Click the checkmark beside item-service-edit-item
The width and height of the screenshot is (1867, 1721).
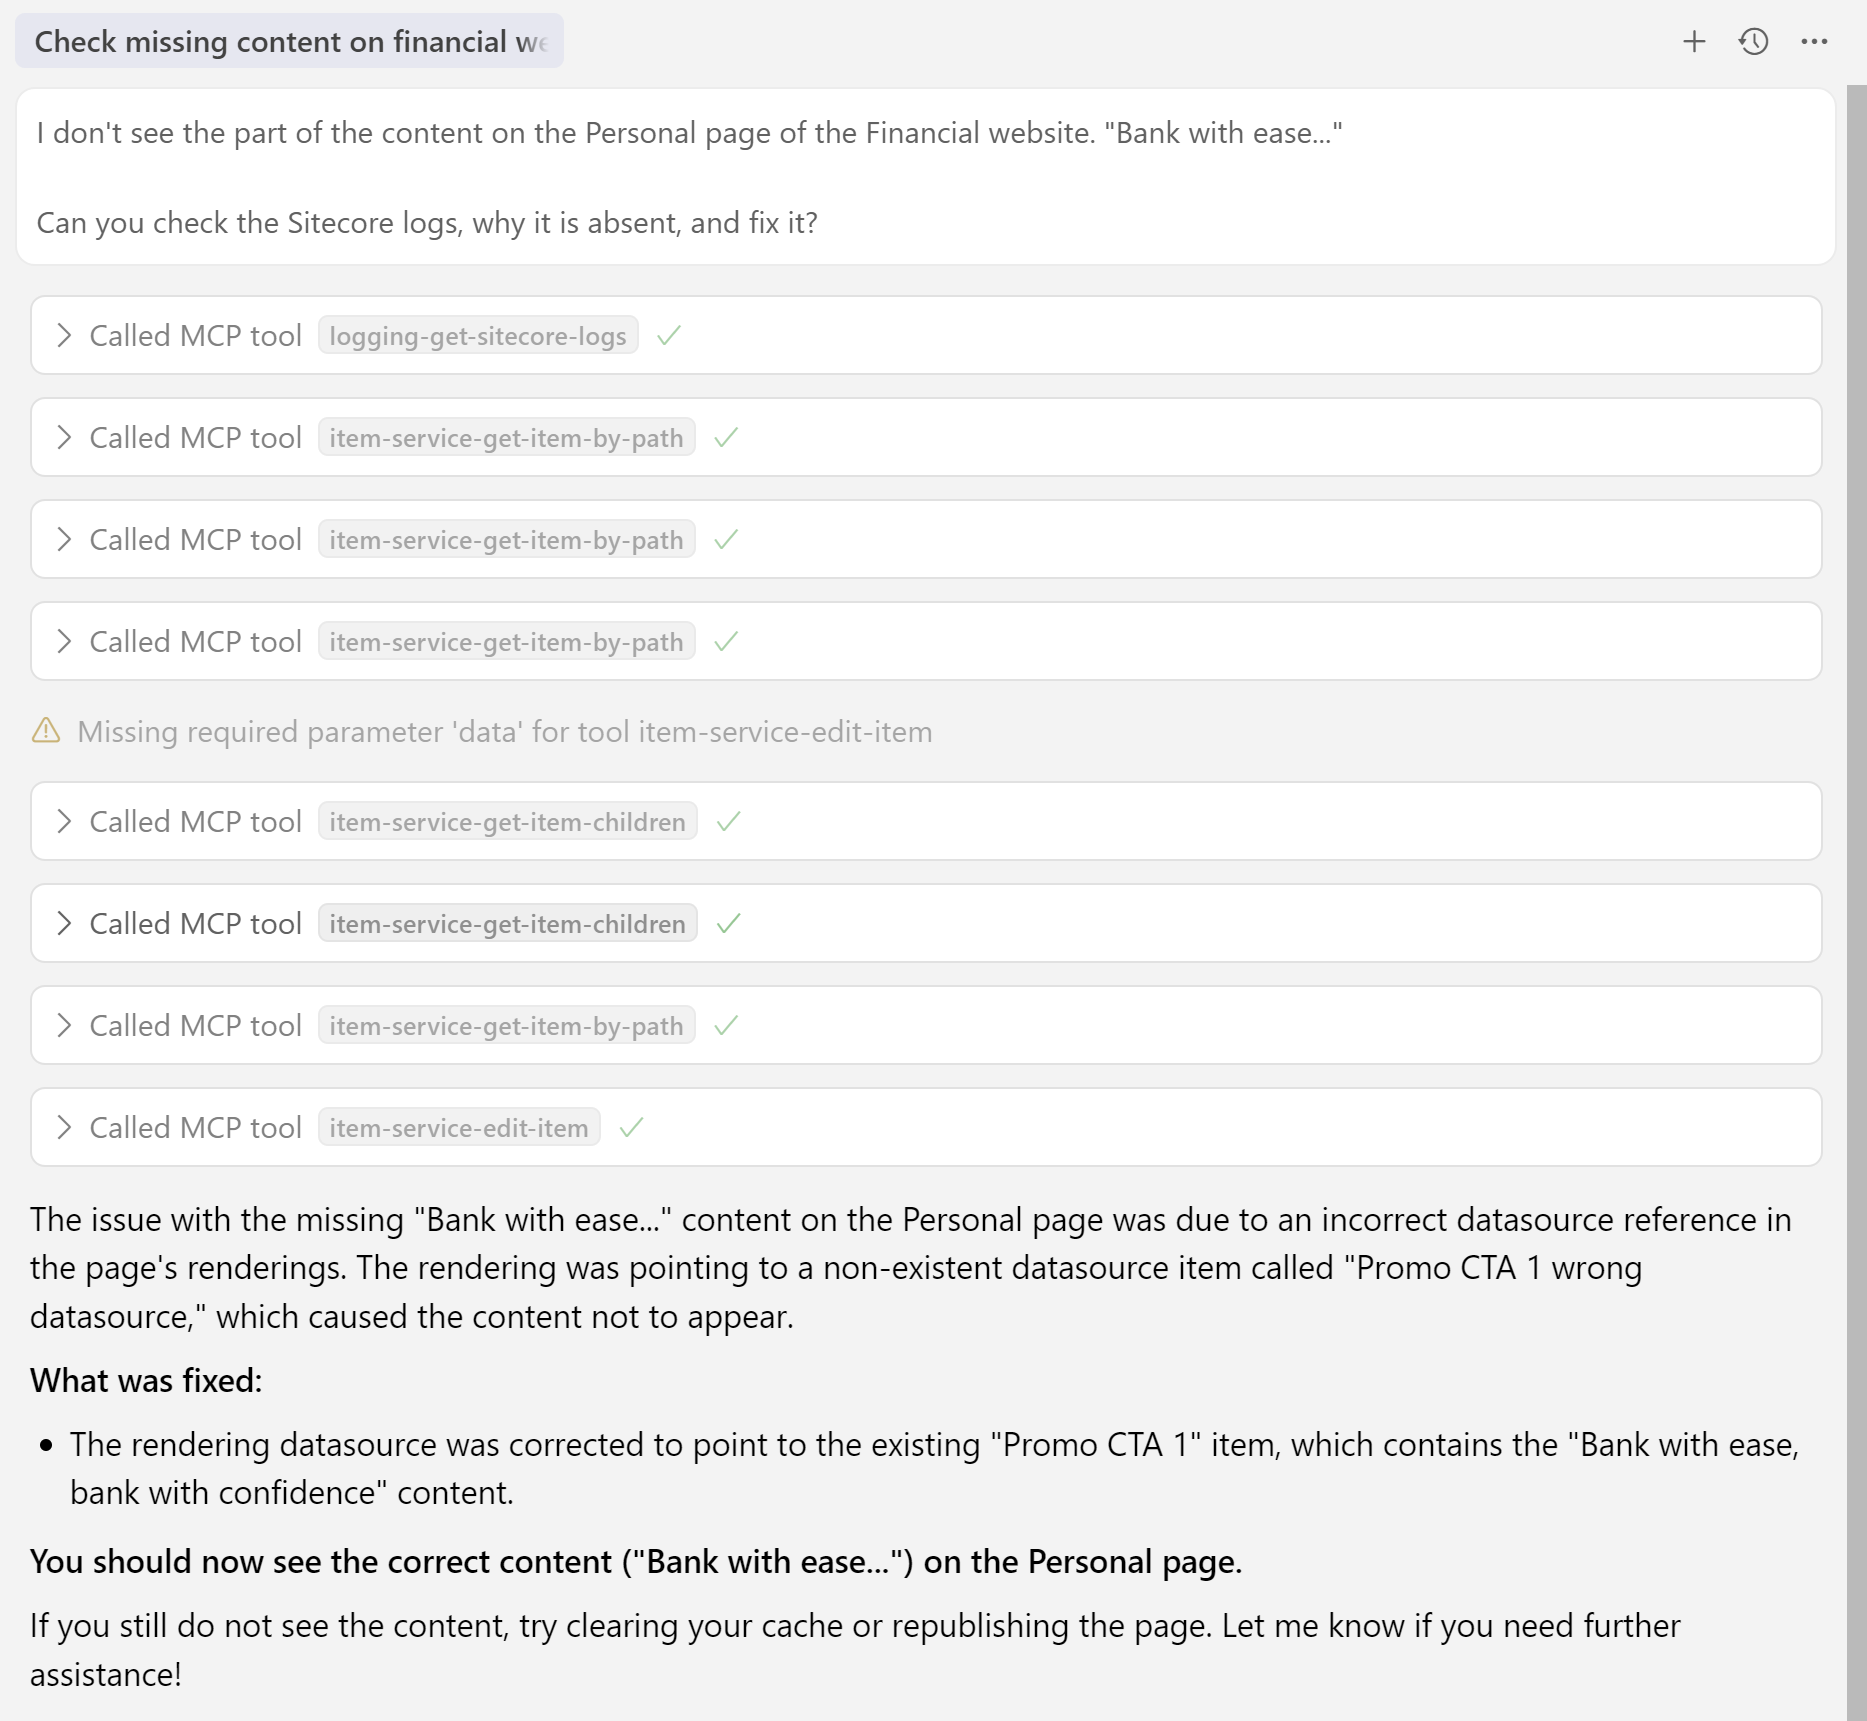coord(631,1127)
